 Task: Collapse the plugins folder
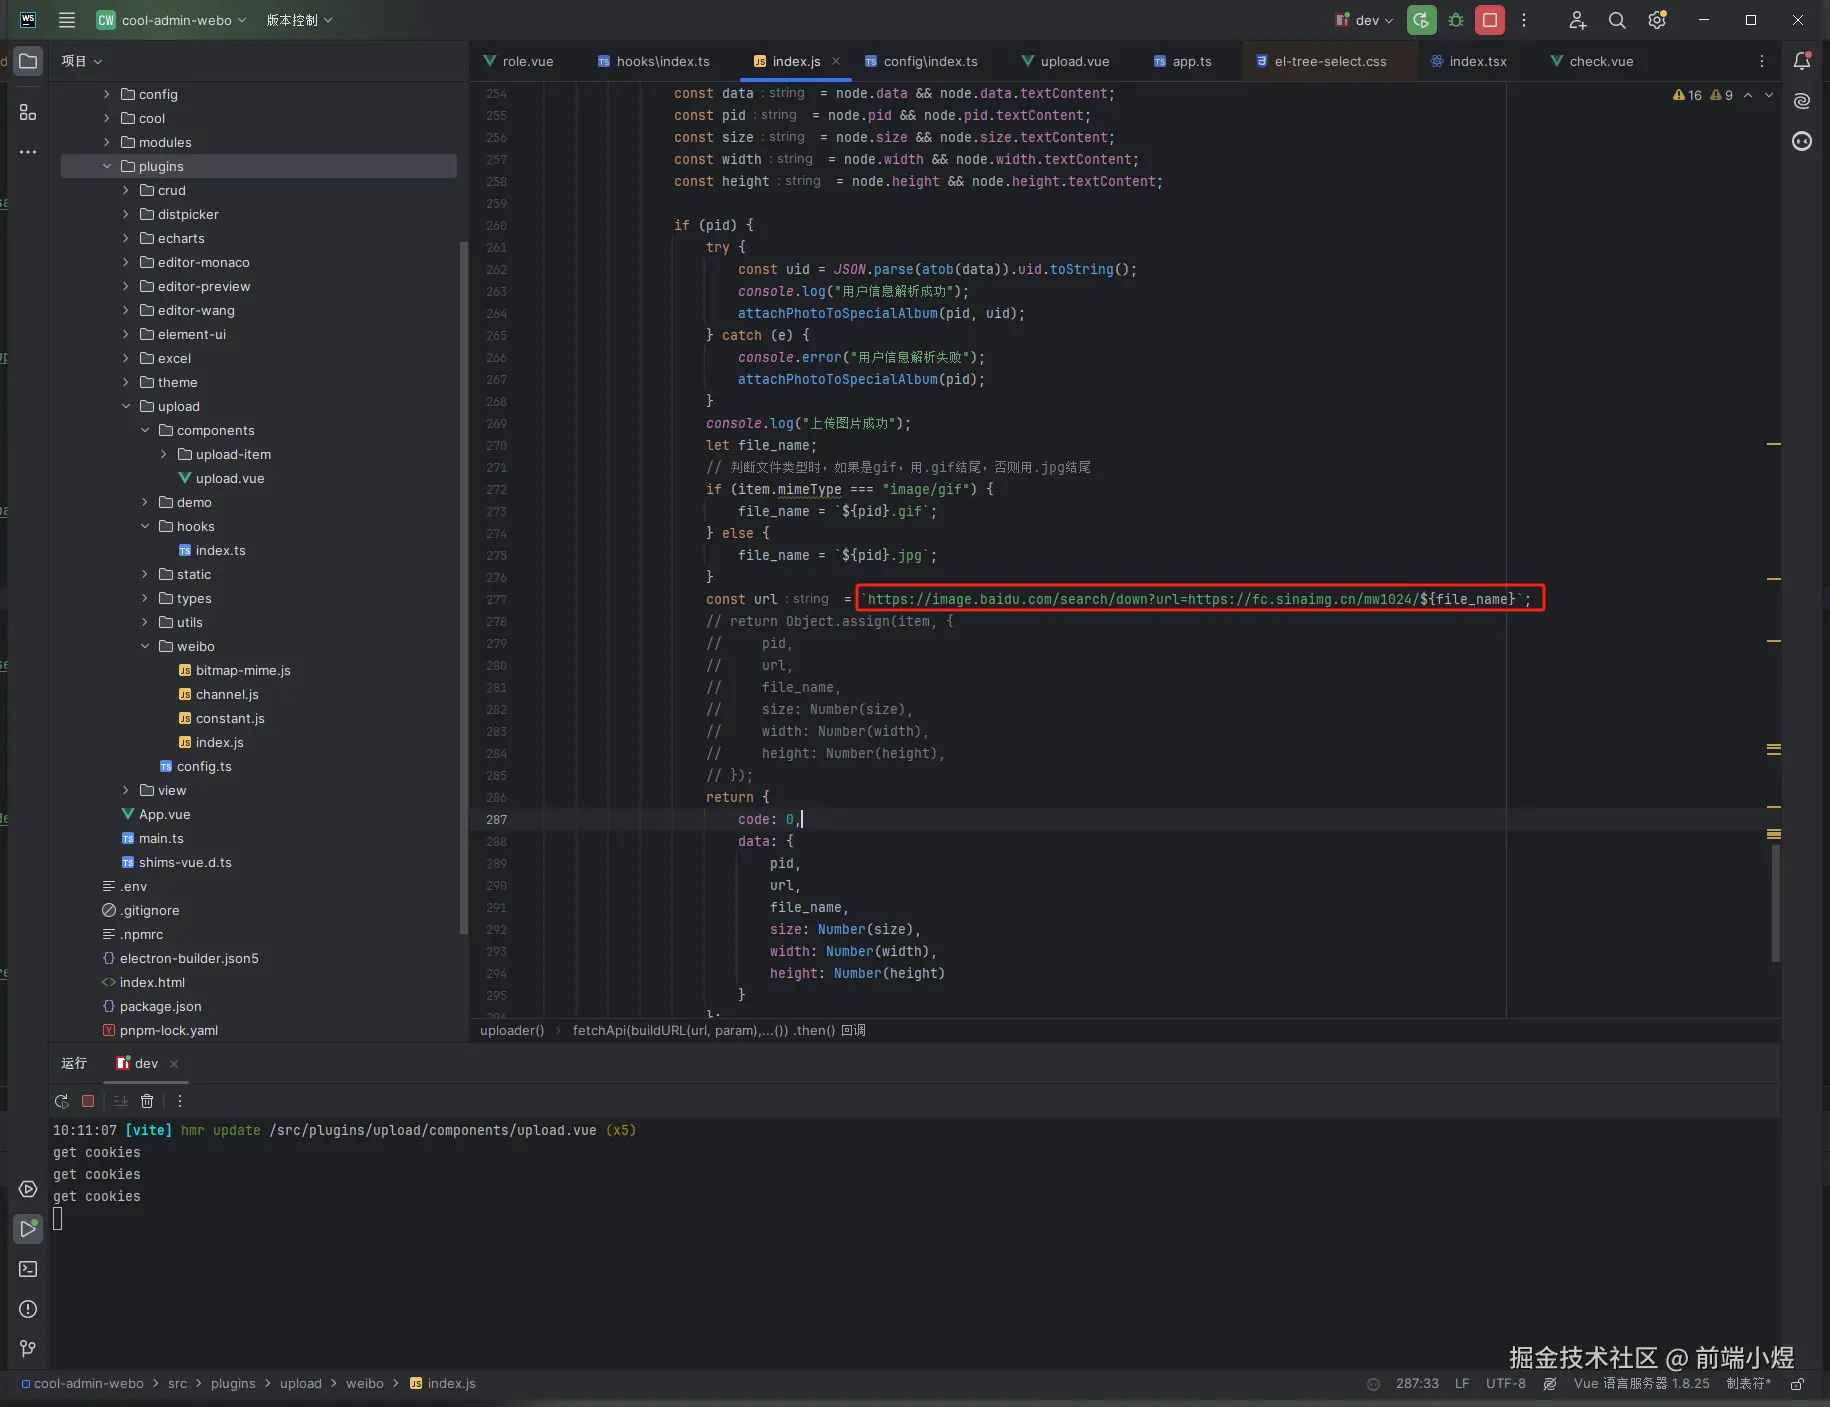pos(107,166)
